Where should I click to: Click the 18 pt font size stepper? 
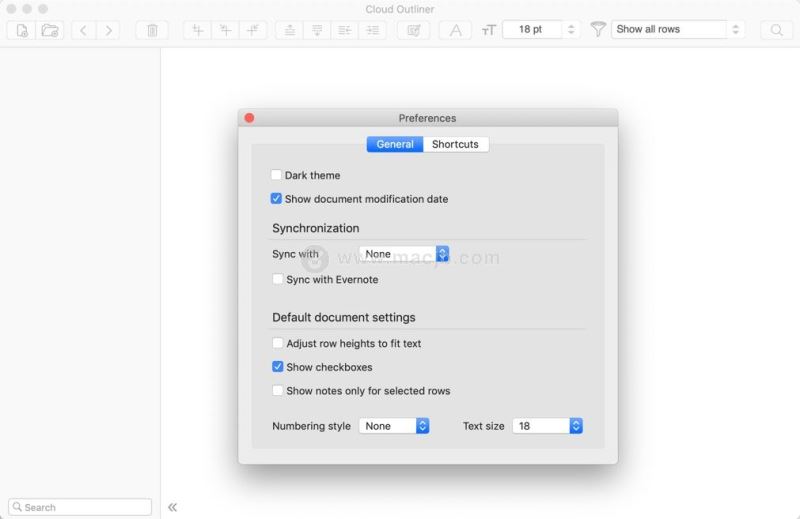[x=571, y=30]
